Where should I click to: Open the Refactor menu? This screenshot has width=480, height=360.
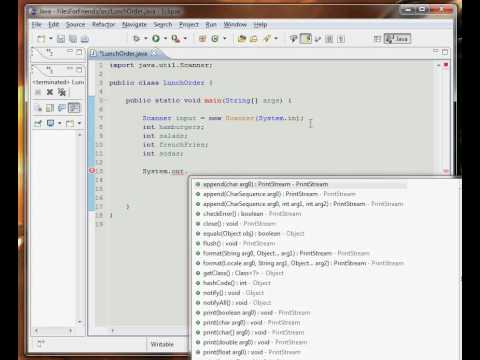coord(103,25)
